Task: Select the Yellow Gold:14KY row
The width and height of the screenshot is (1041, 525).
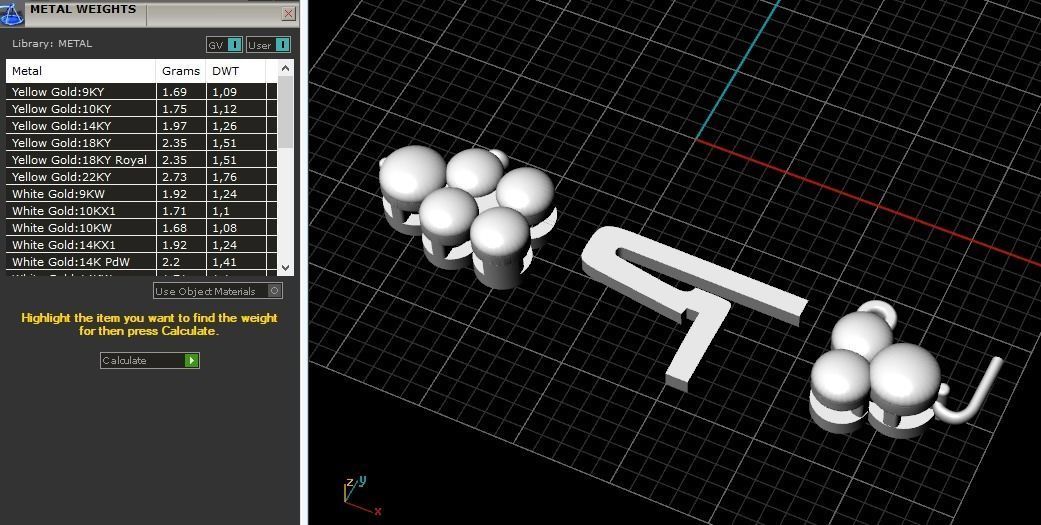Action: coord(141,125)
